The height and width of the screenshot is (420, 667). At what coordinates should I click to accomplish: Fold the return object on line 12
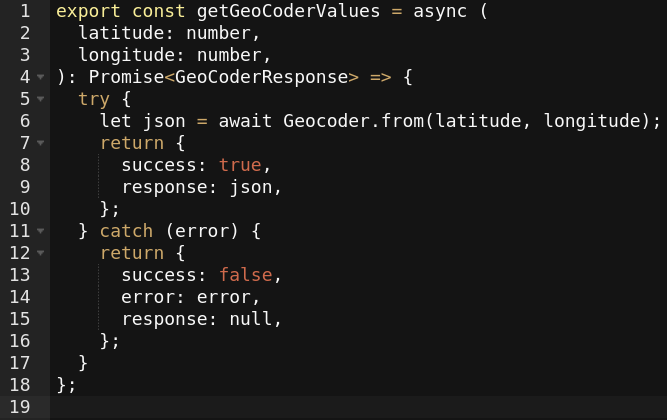point(40,253)
